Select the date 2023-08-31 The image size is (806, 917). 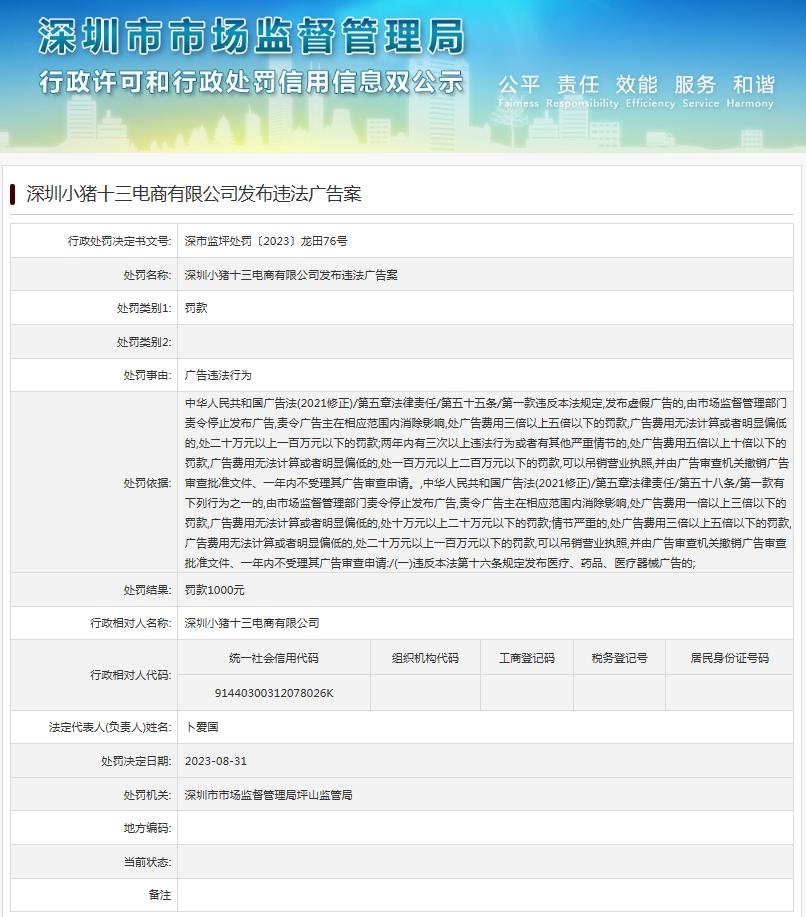tap(216, 761)
